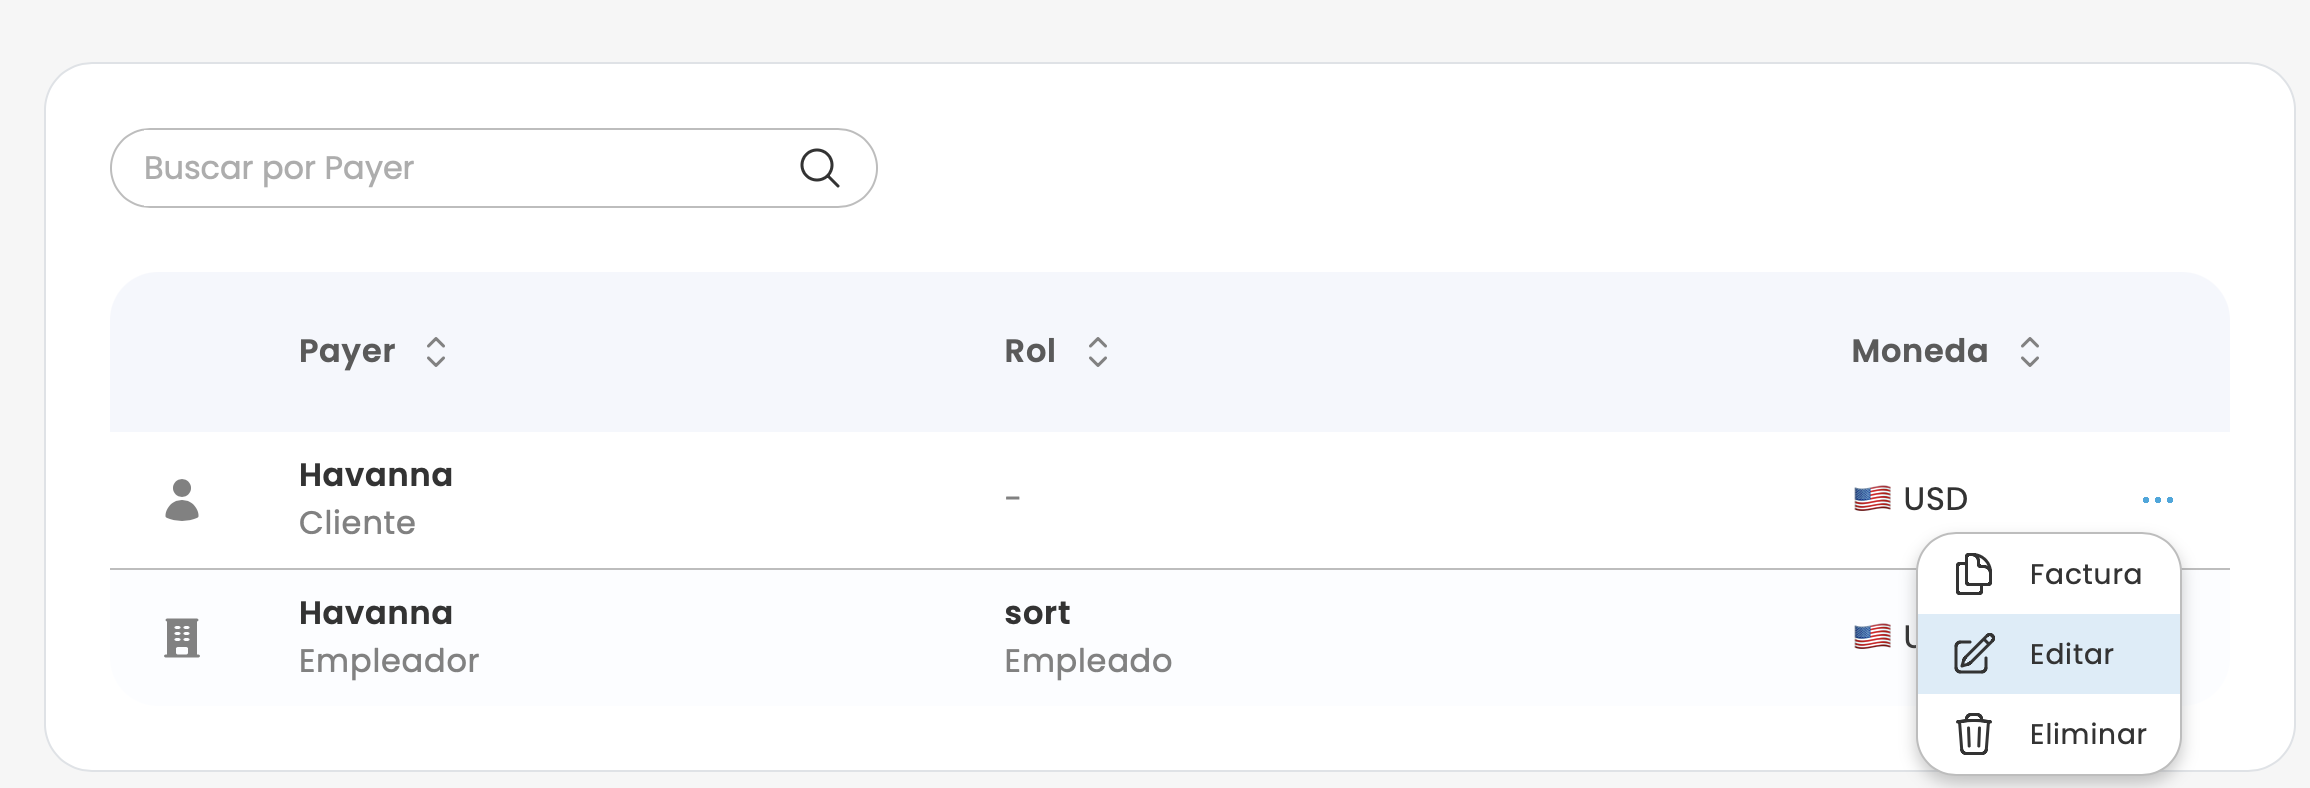Click the Havanna Empleador payer name
Image resolution: width=2310 pixels, height=788 pixels.
(375, 613)
